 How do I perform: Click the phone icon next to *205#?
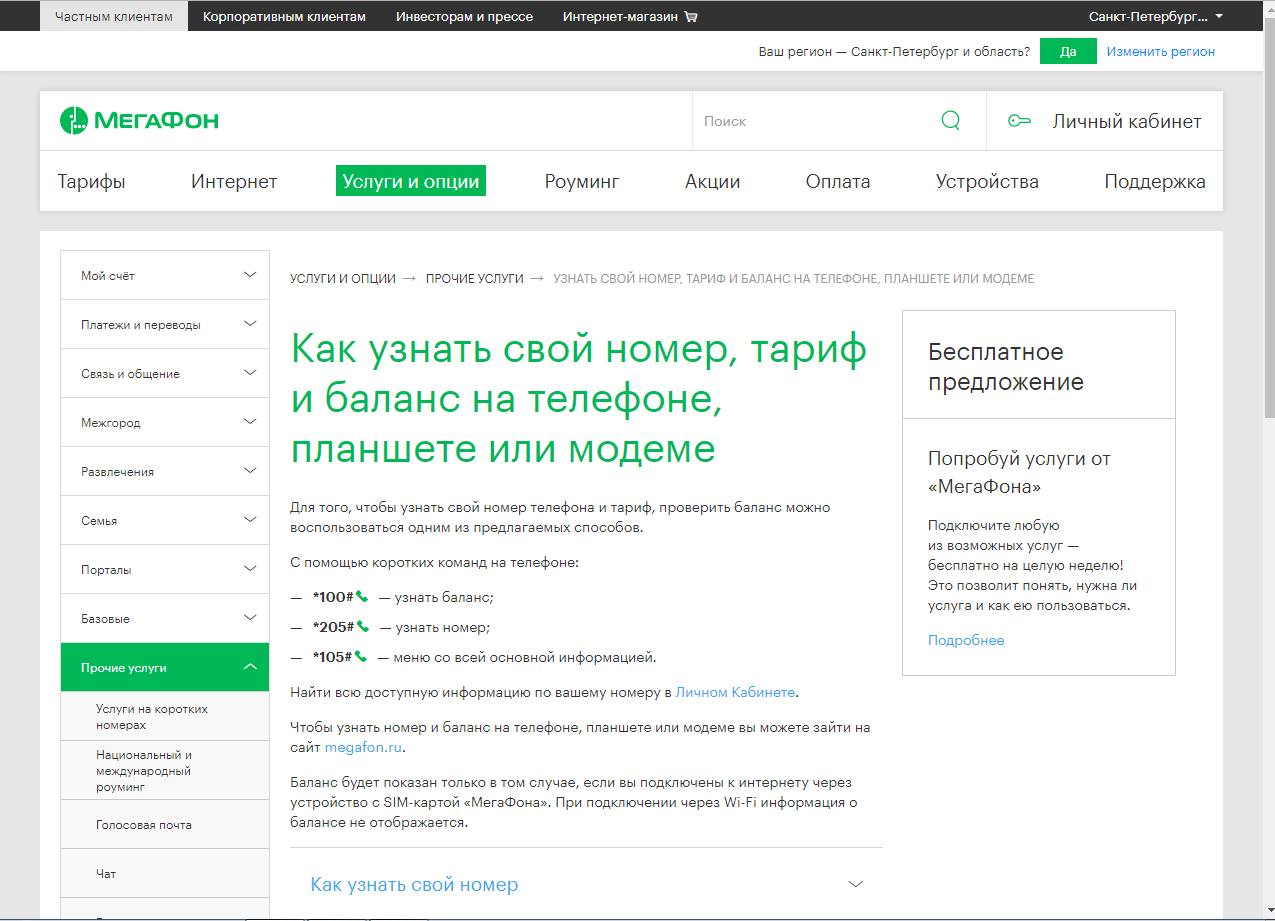click(362, 627)
